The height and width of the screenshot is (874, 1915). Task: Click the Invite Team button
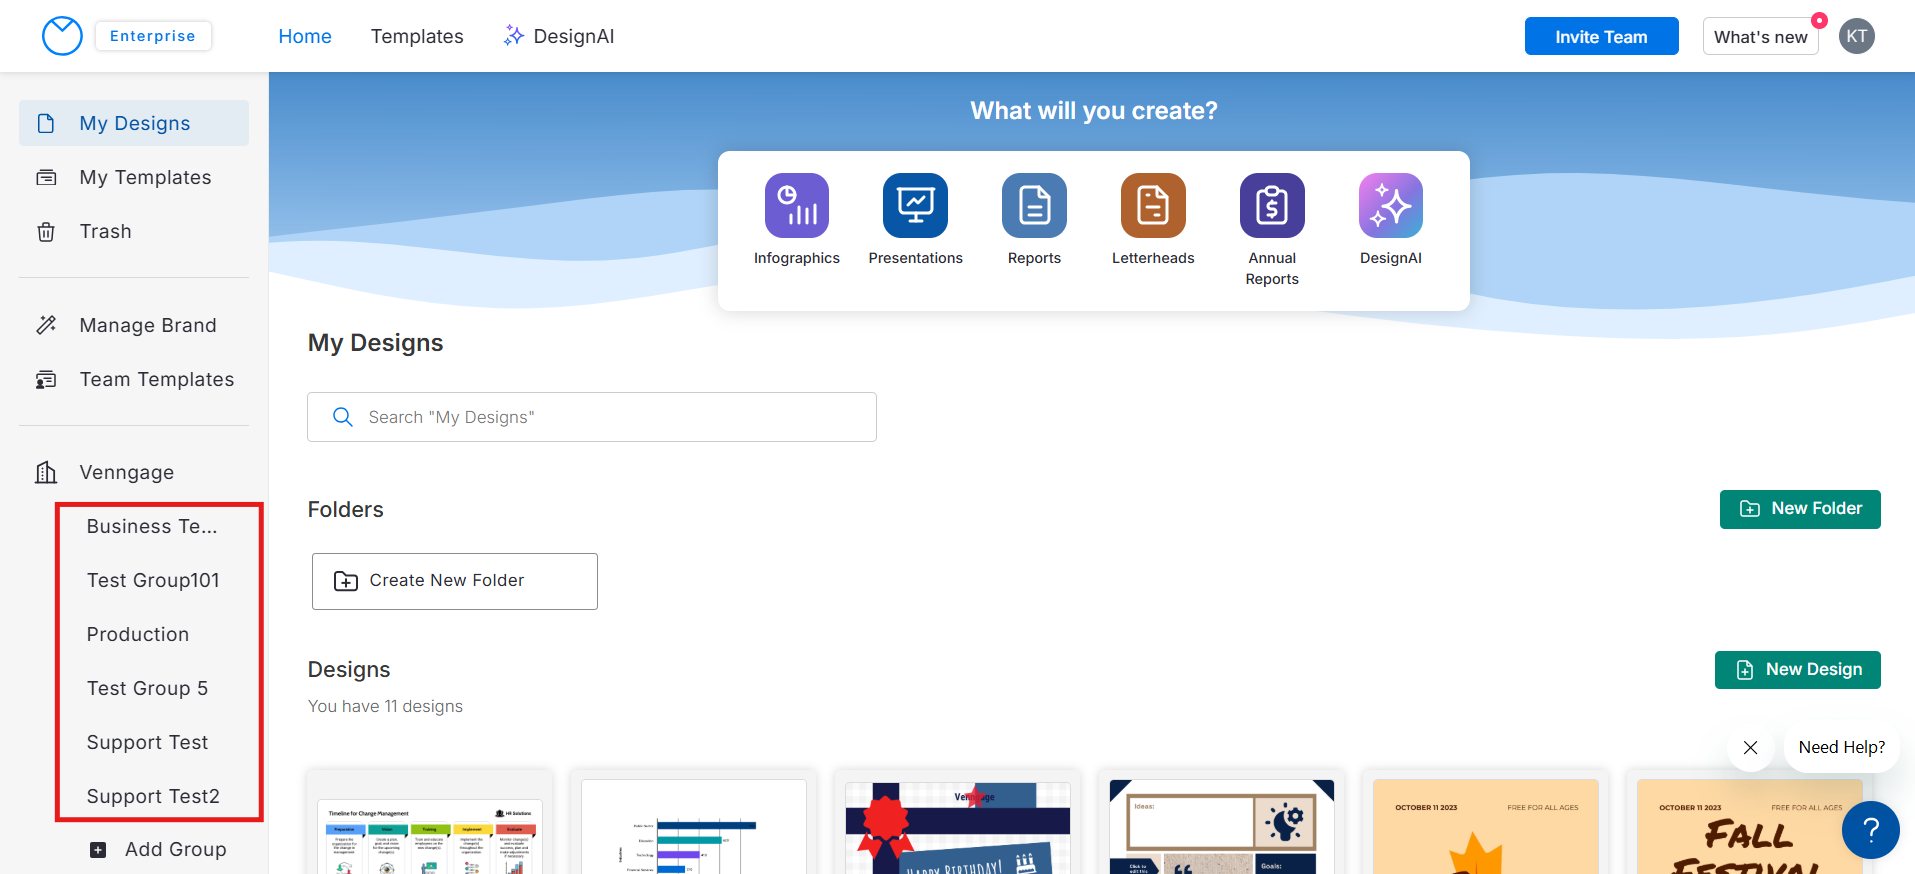click(x=1601, y=36)
